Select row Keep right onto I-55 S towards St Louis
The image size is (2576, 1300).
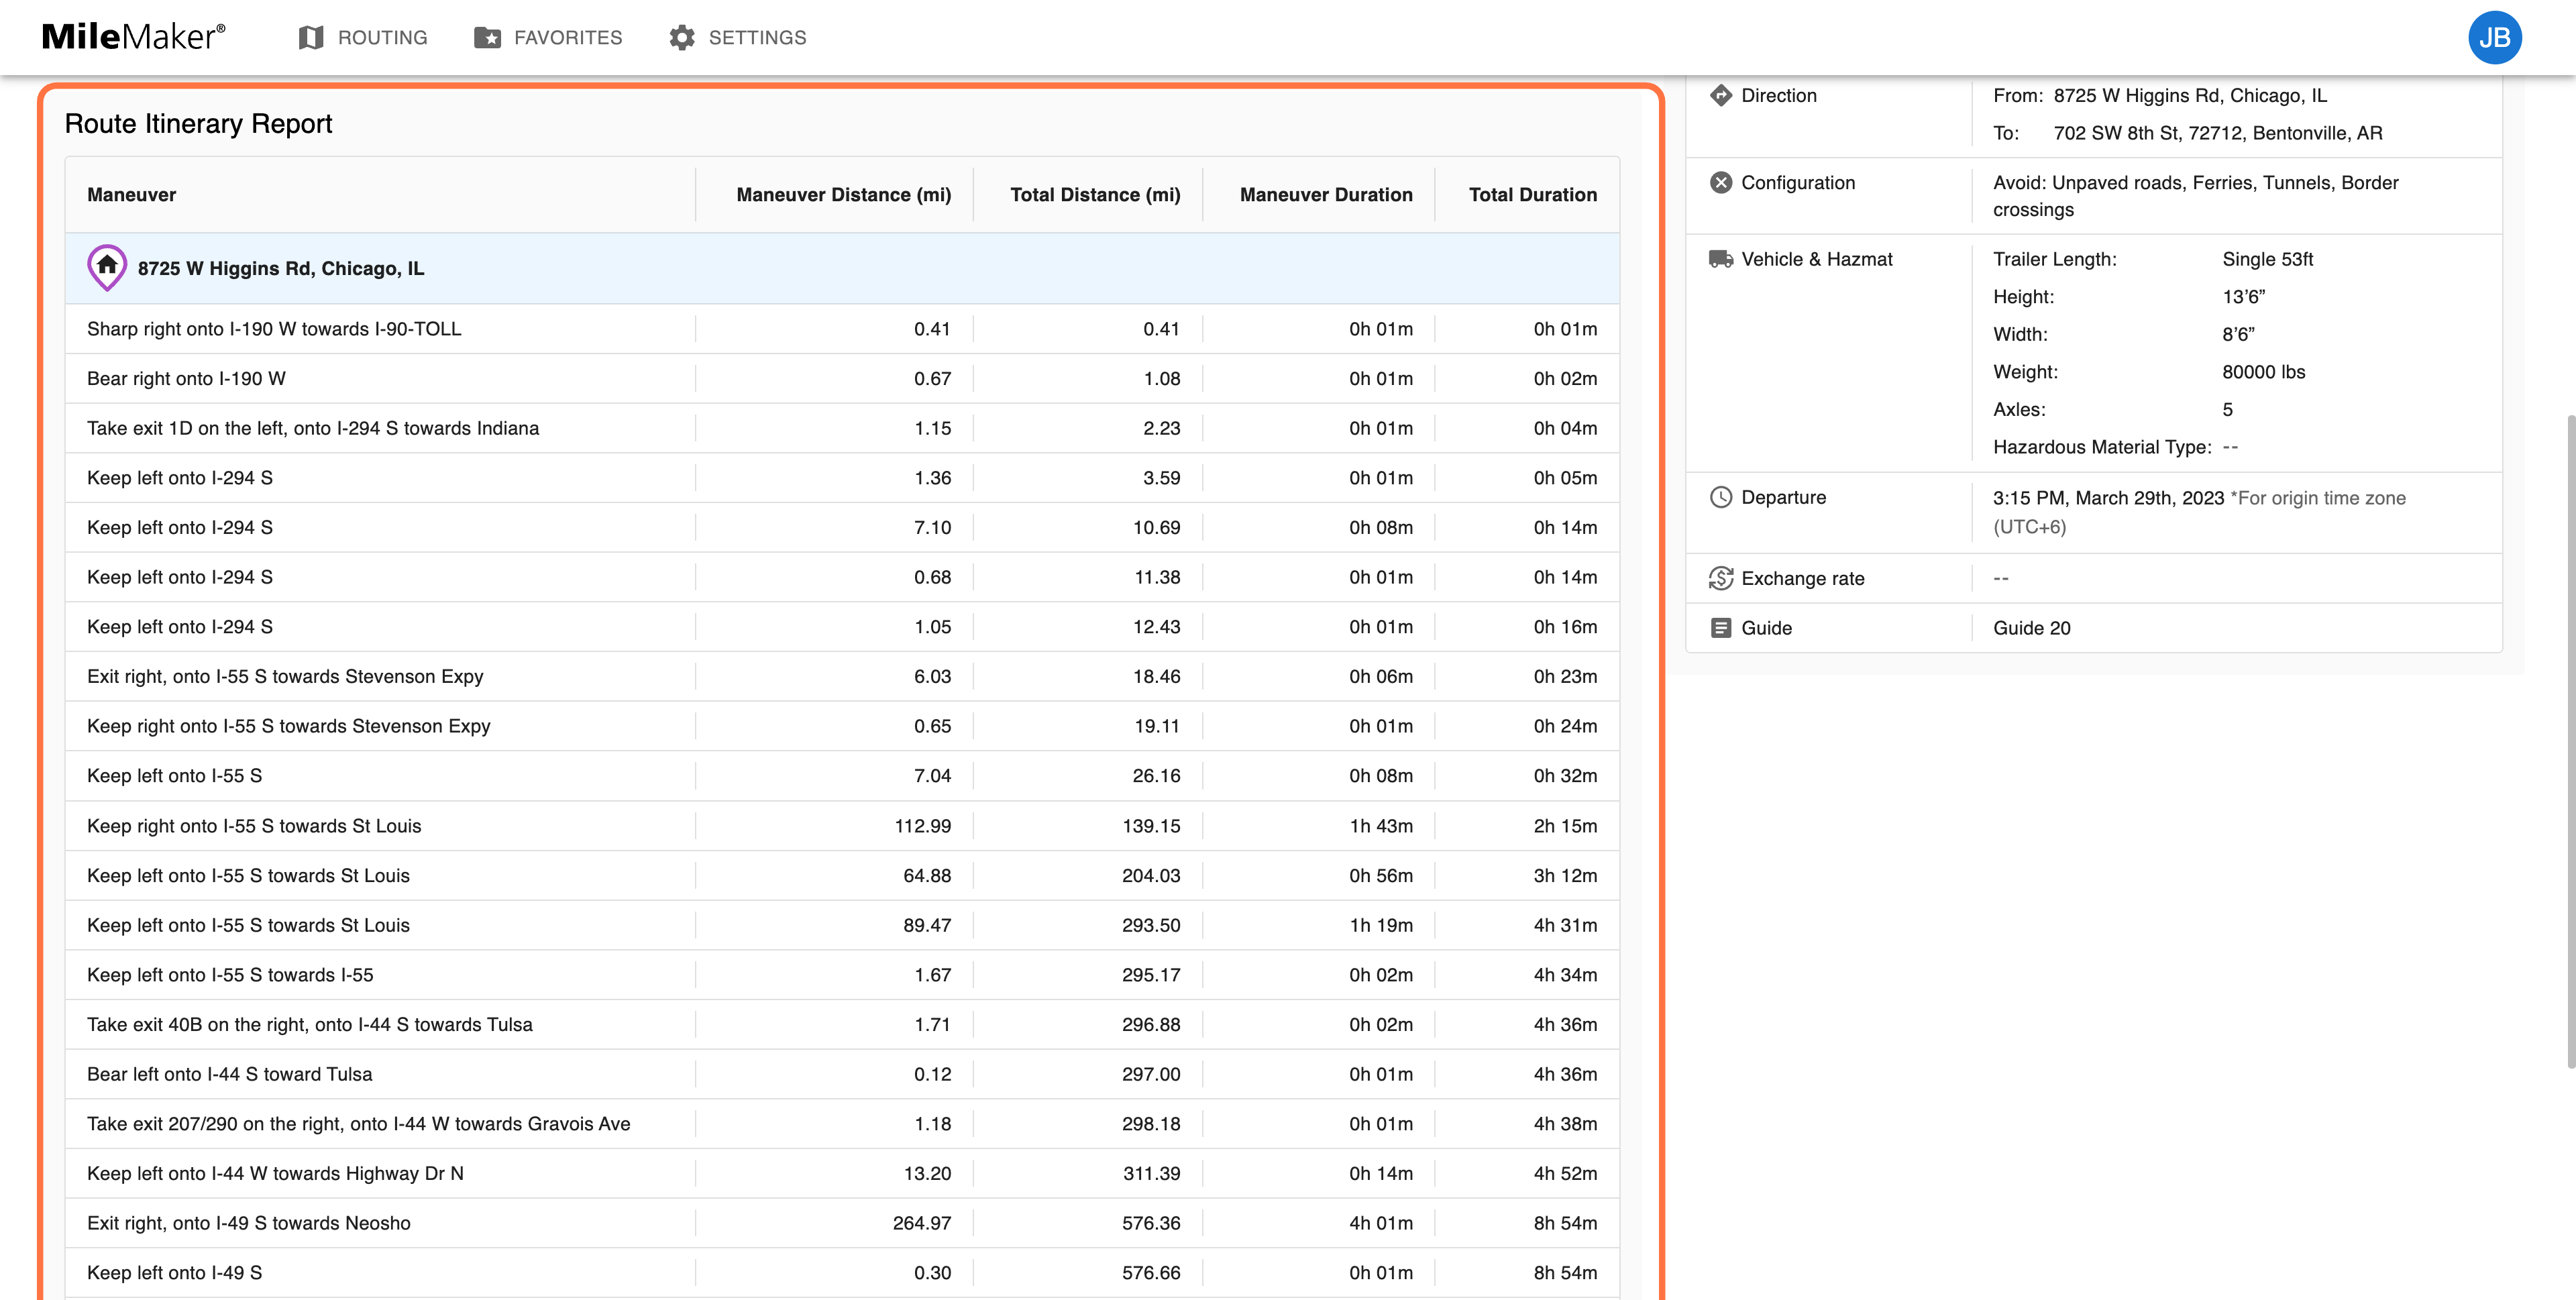click(x=842, y=826)
